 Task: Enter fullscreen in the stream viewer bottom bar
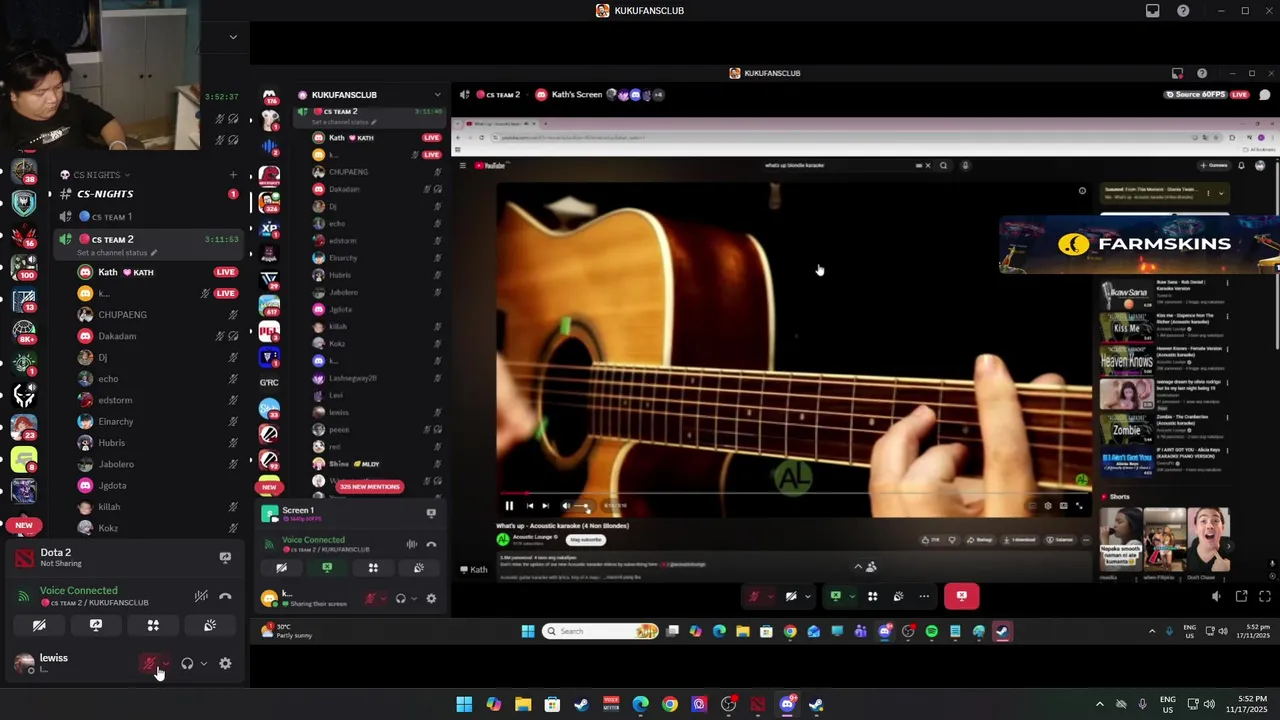pos(1265,596)
